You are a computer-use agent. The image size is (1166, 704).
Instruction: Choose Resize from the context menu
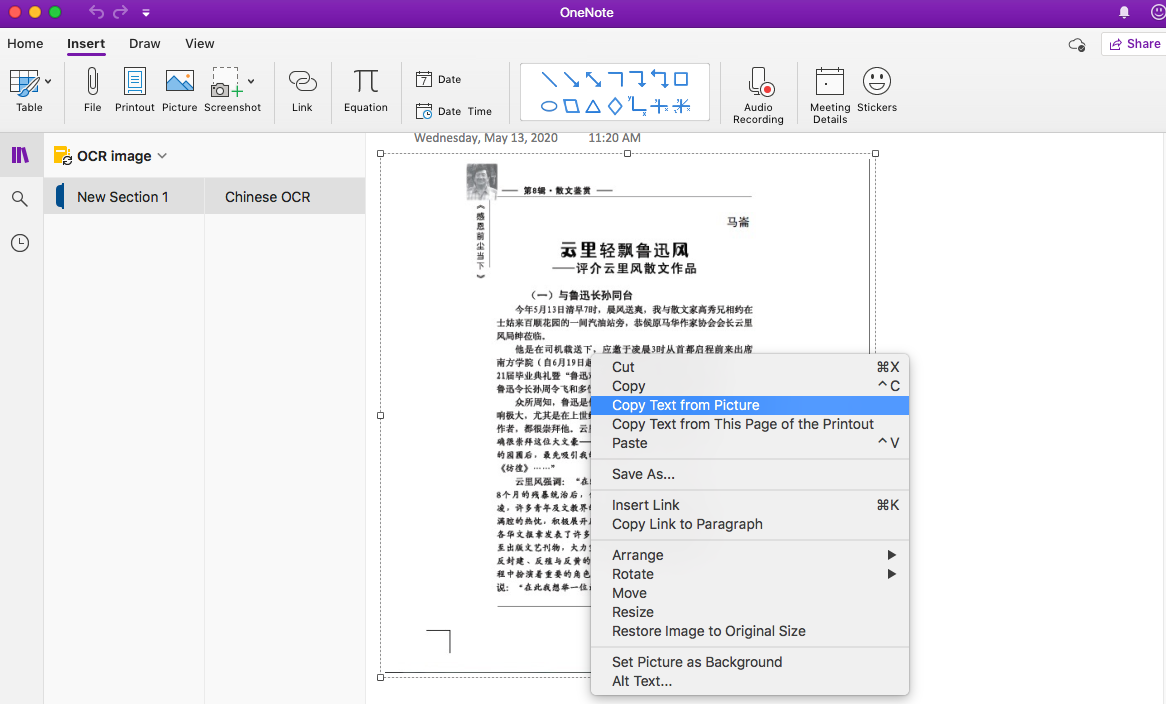(750, 612)
